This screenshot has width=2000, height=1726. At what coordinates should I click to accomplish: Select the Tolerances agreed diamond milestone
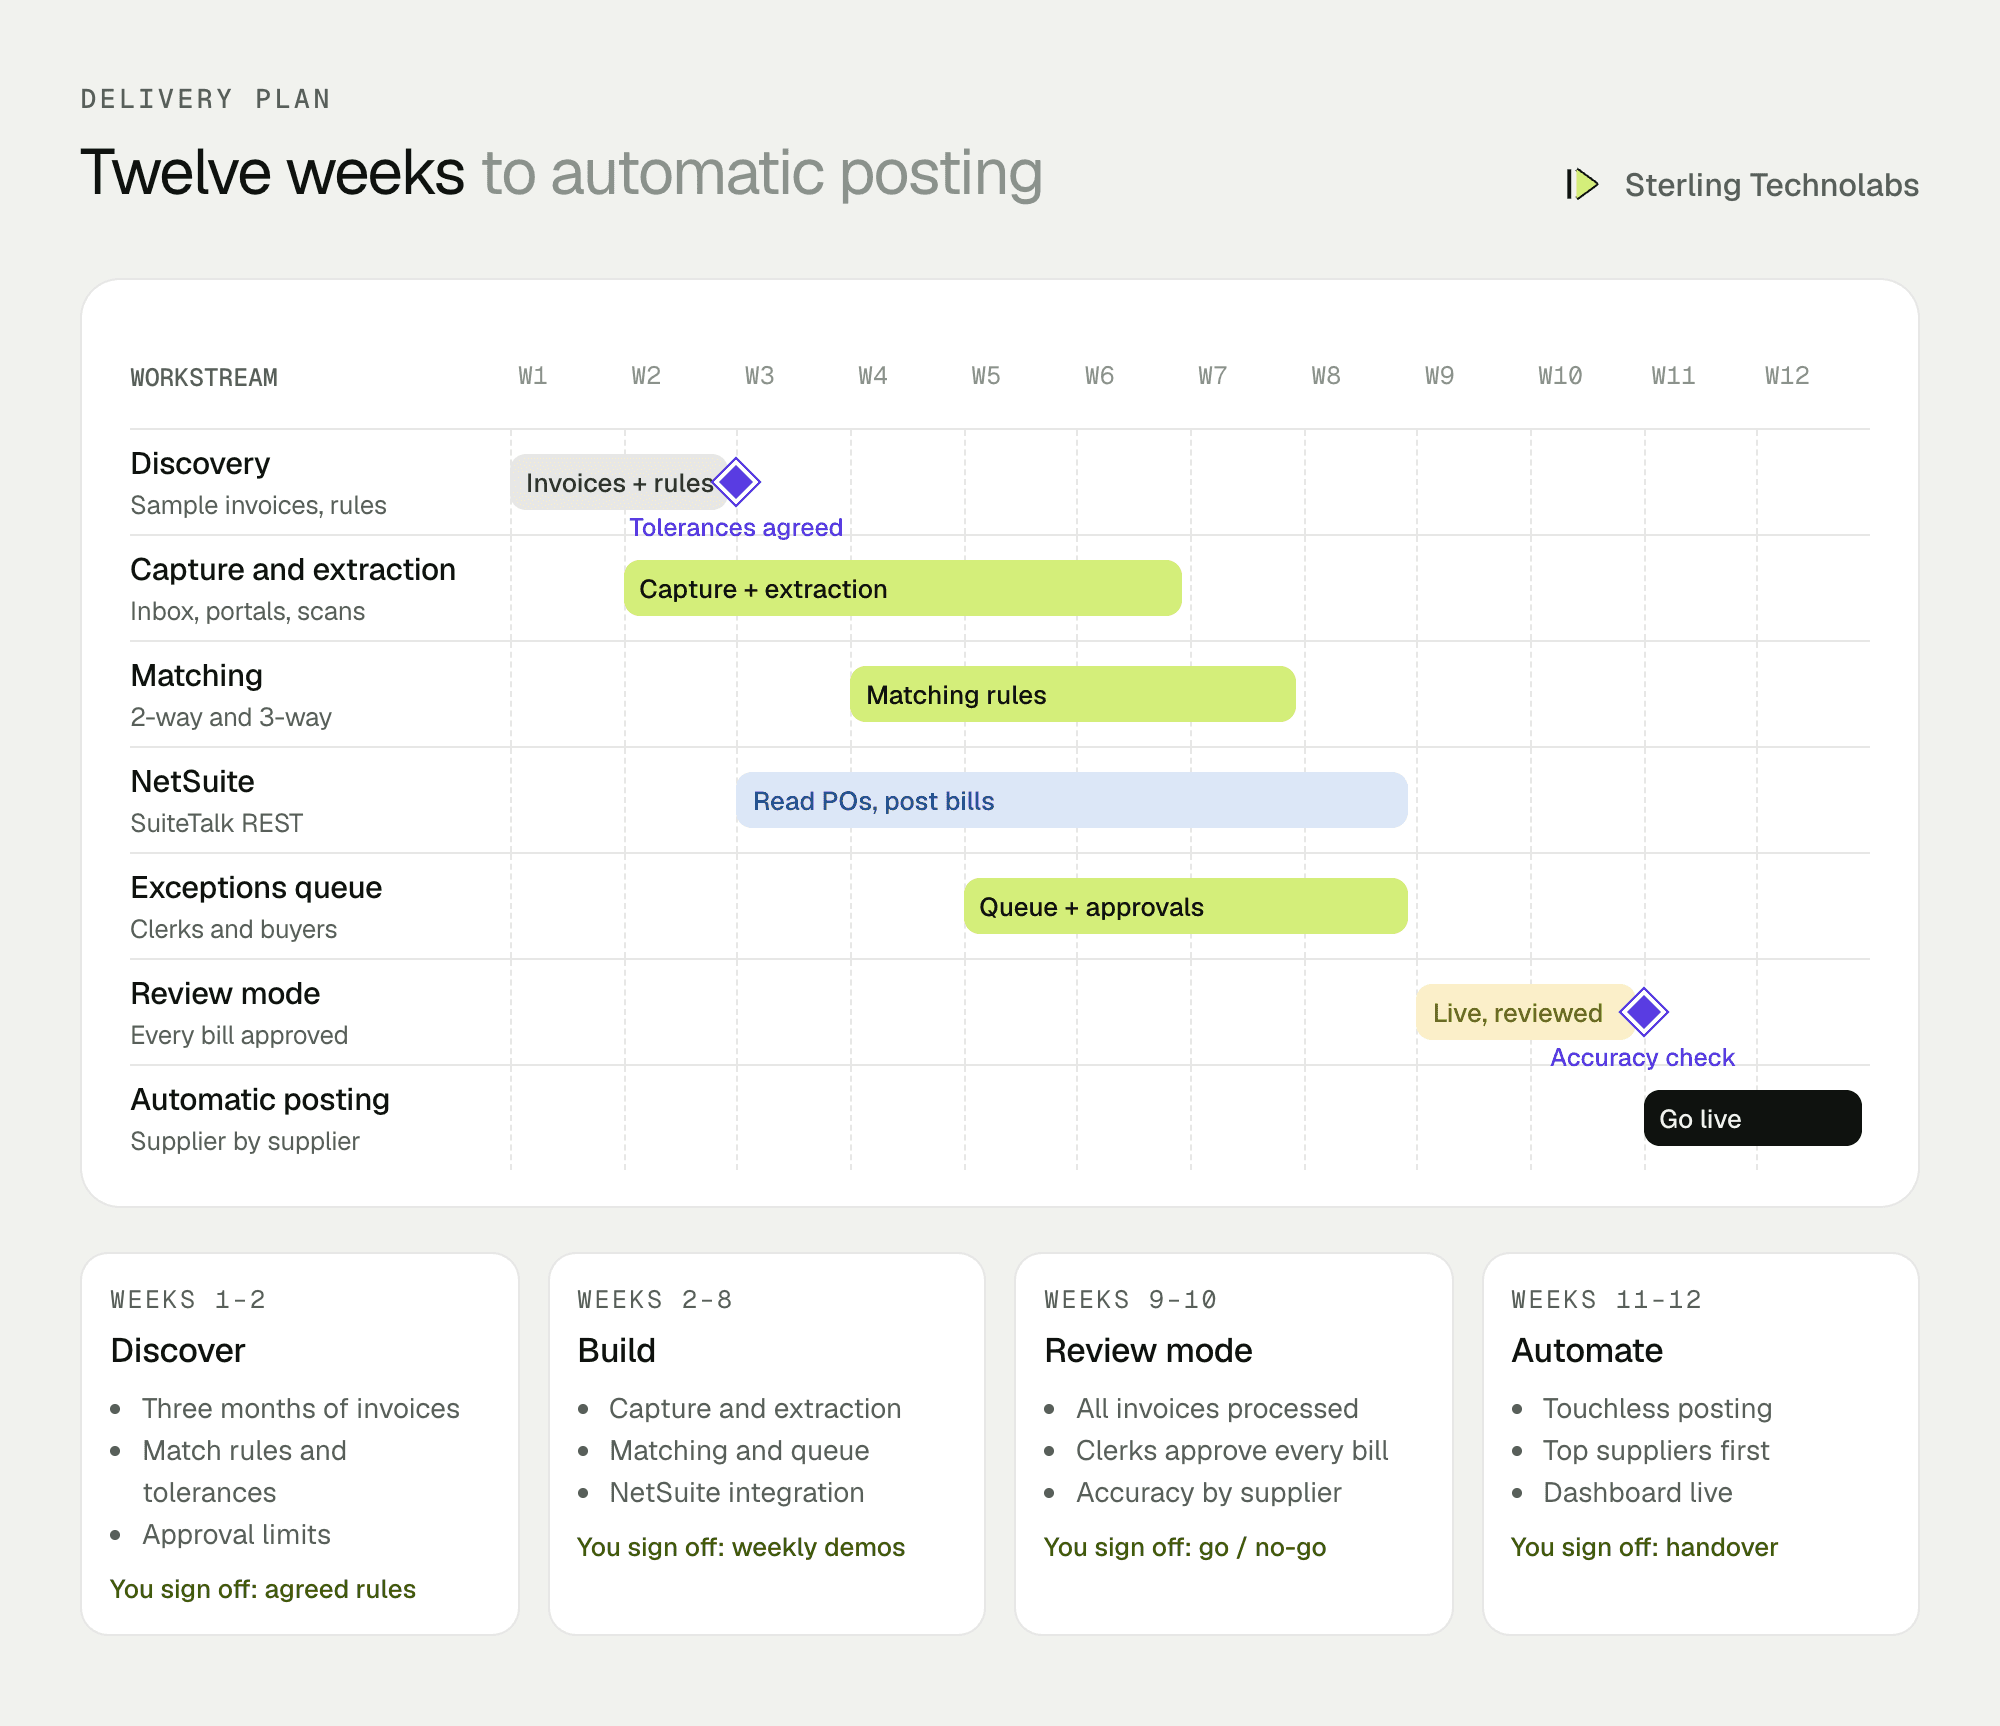737,482
